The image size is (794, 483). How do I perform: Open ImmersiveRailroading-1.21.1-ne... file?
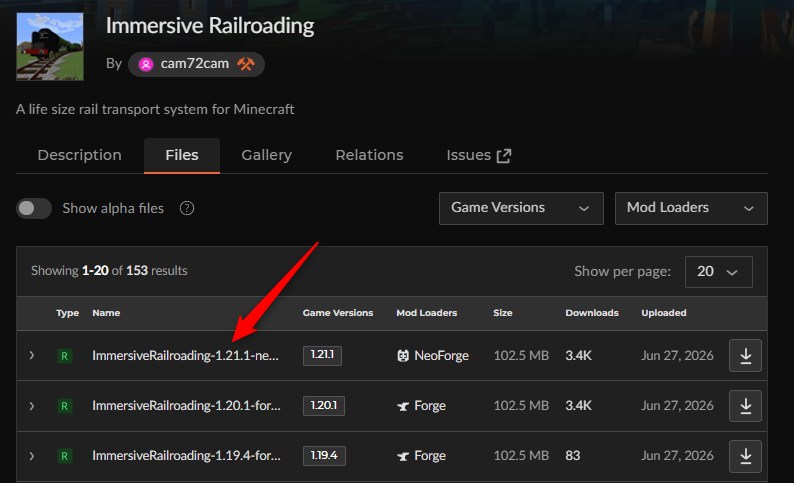(x=185, y=355)
